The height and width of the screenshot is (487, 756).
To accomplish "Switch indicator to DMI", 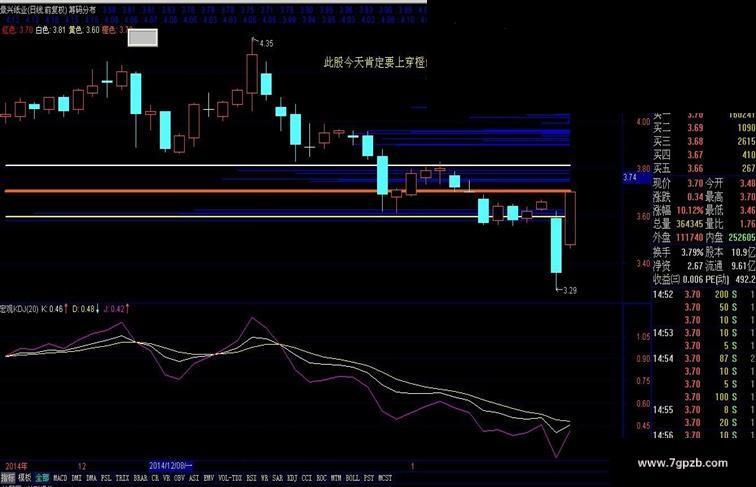I will (76, 478).
